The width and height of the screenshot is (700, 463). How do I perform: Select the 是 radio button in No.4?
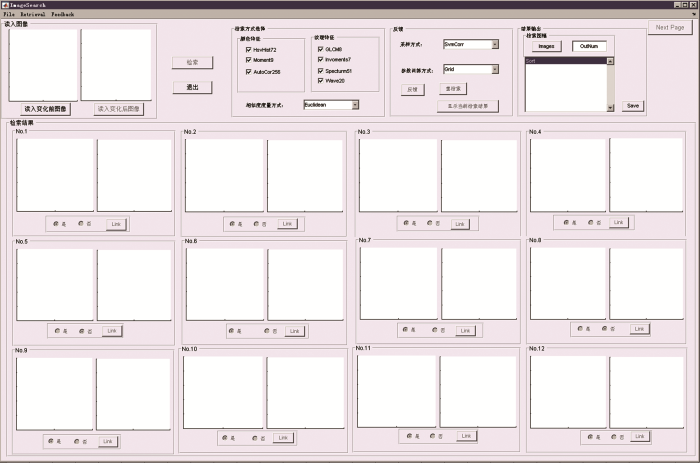click(x=566, y=222)
